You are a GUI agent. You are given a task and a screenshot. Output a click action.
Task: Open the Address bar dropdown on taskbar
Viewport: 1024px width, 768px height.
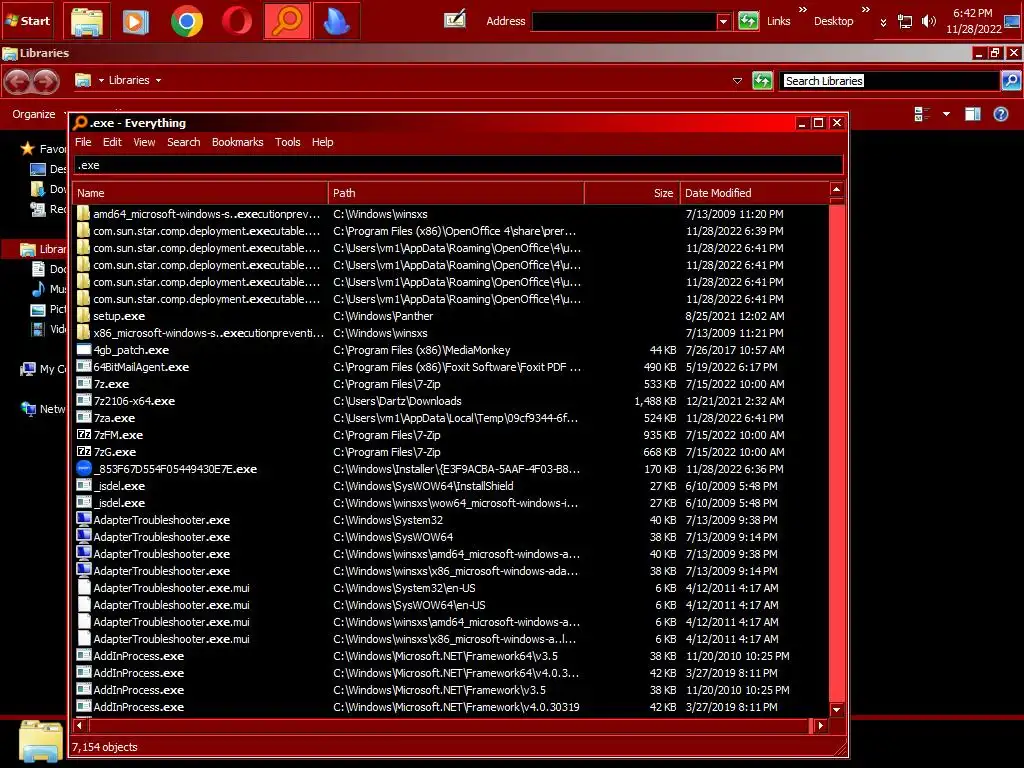[x=723, y=22]
